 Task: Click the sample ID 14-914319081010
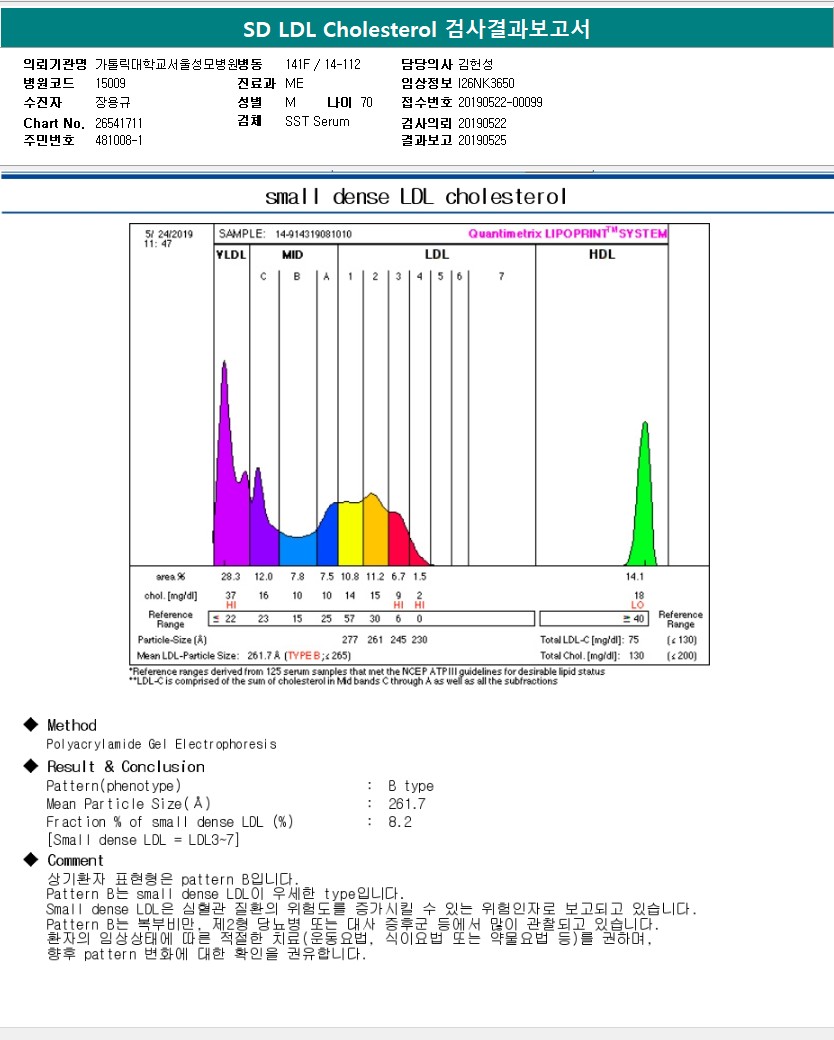coord(313,234)
